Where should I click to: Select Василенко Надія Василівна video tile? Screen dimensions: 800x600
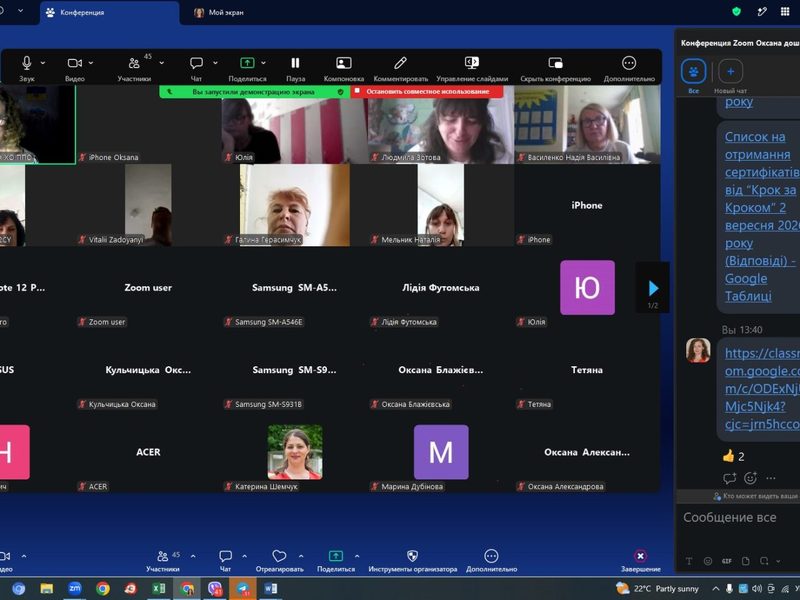tap(587, 124)
